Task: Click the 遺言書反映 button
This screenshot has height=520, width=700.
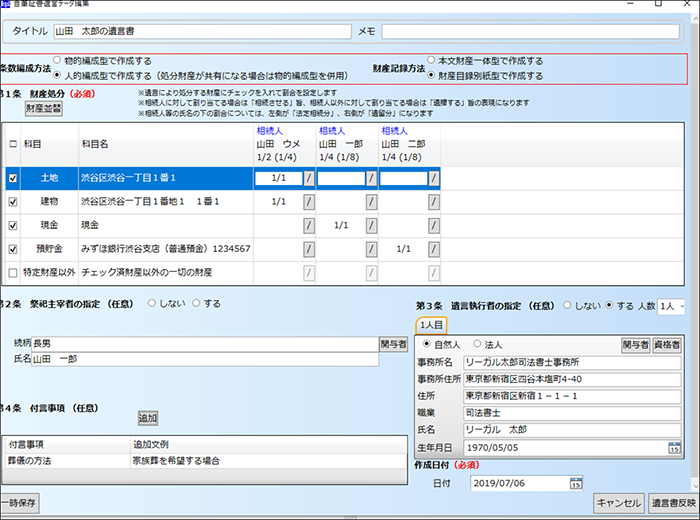Action: (x=672, y=503)
